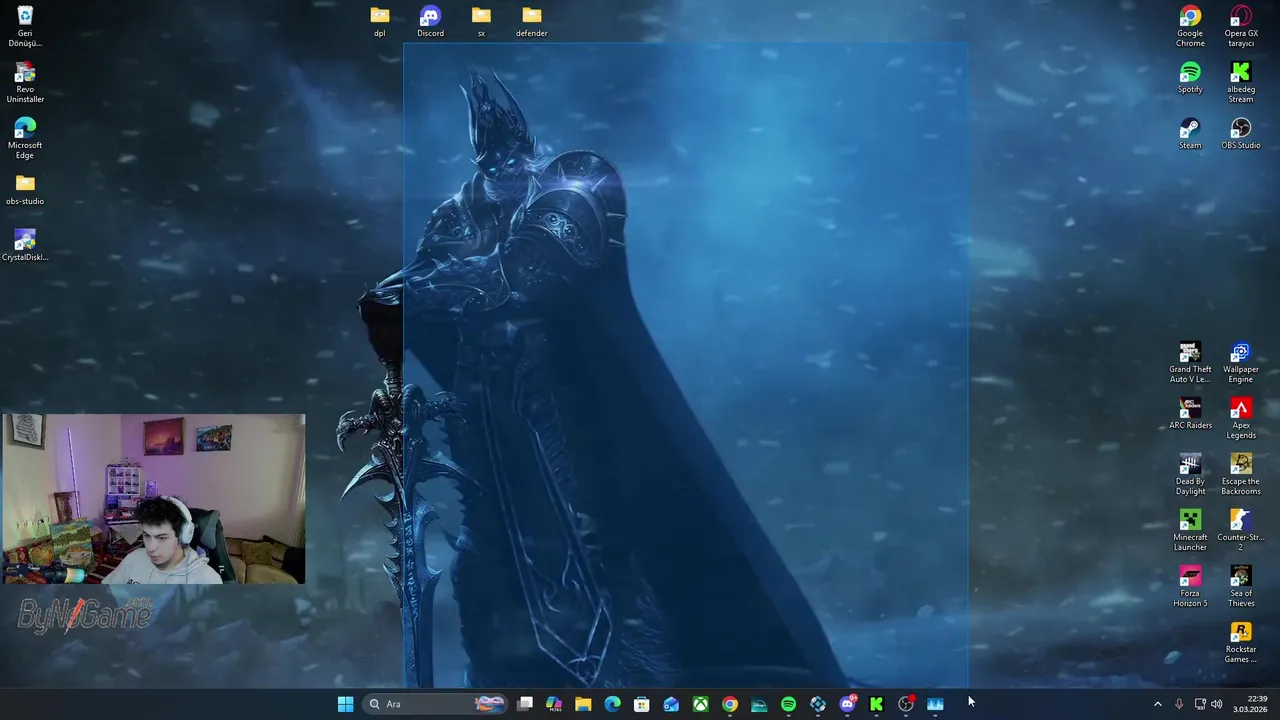The width and height of the screenshot is (1280, 720).
Task: Select the obs-studio folder on desktop
Action: [25, 189]
